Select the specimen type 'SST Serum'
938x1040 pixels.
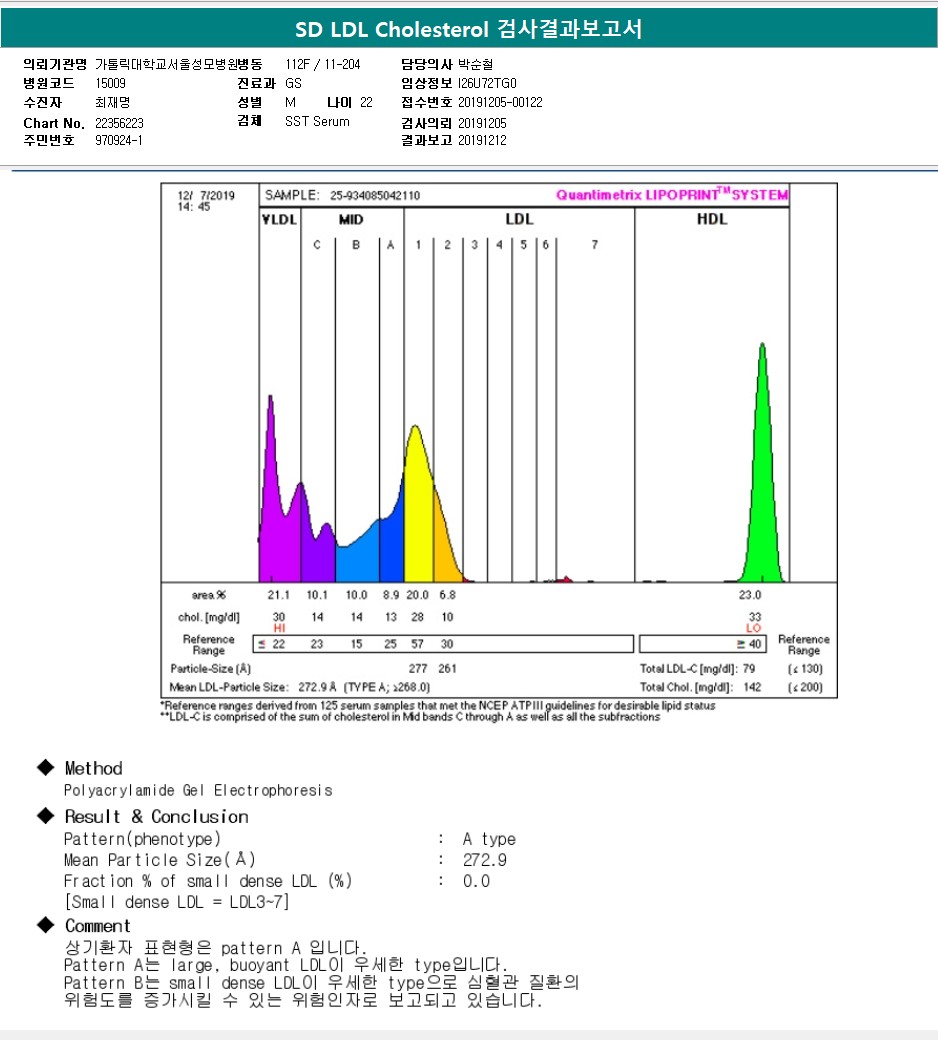click(317, 121)
